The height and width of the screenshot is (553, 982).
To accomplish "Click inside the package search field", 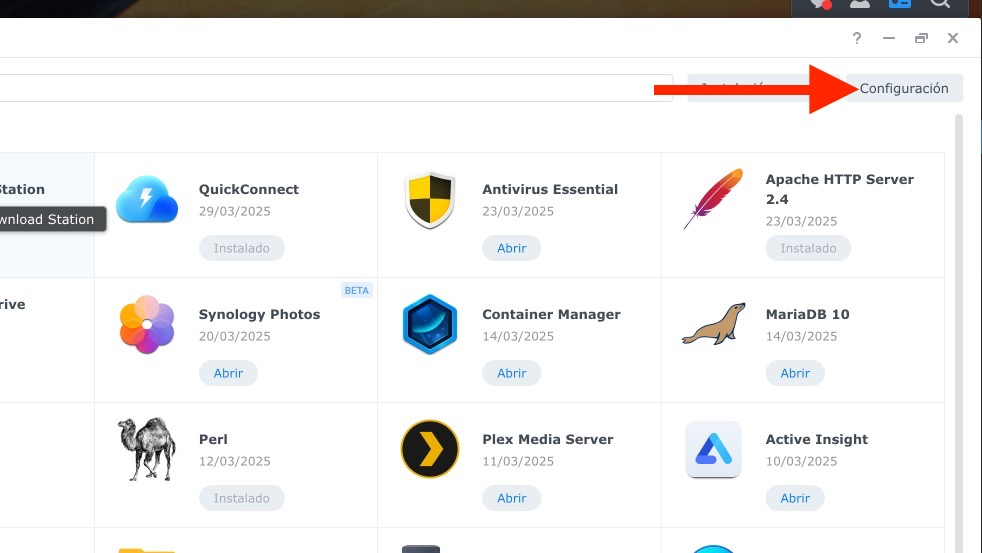I will pyautogui.click(x=336, y=88).
